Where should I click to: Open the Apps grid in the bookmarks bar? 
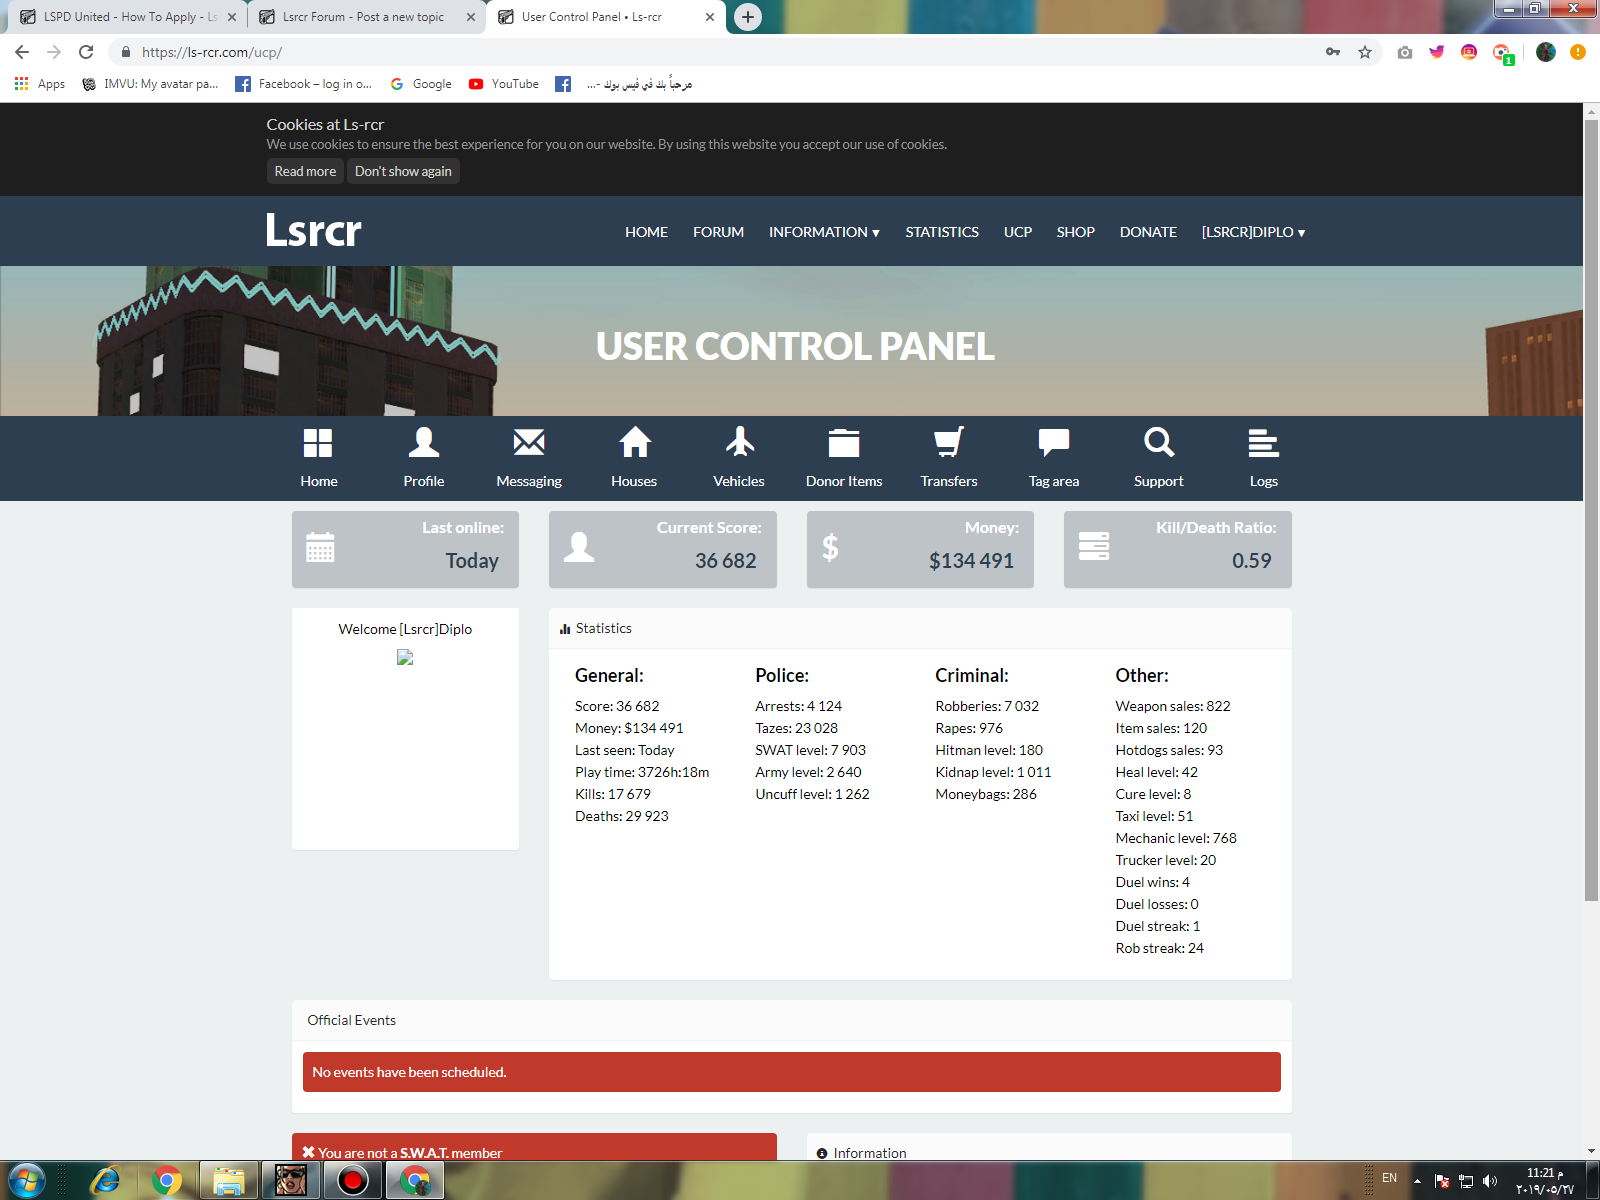point(40,84)
